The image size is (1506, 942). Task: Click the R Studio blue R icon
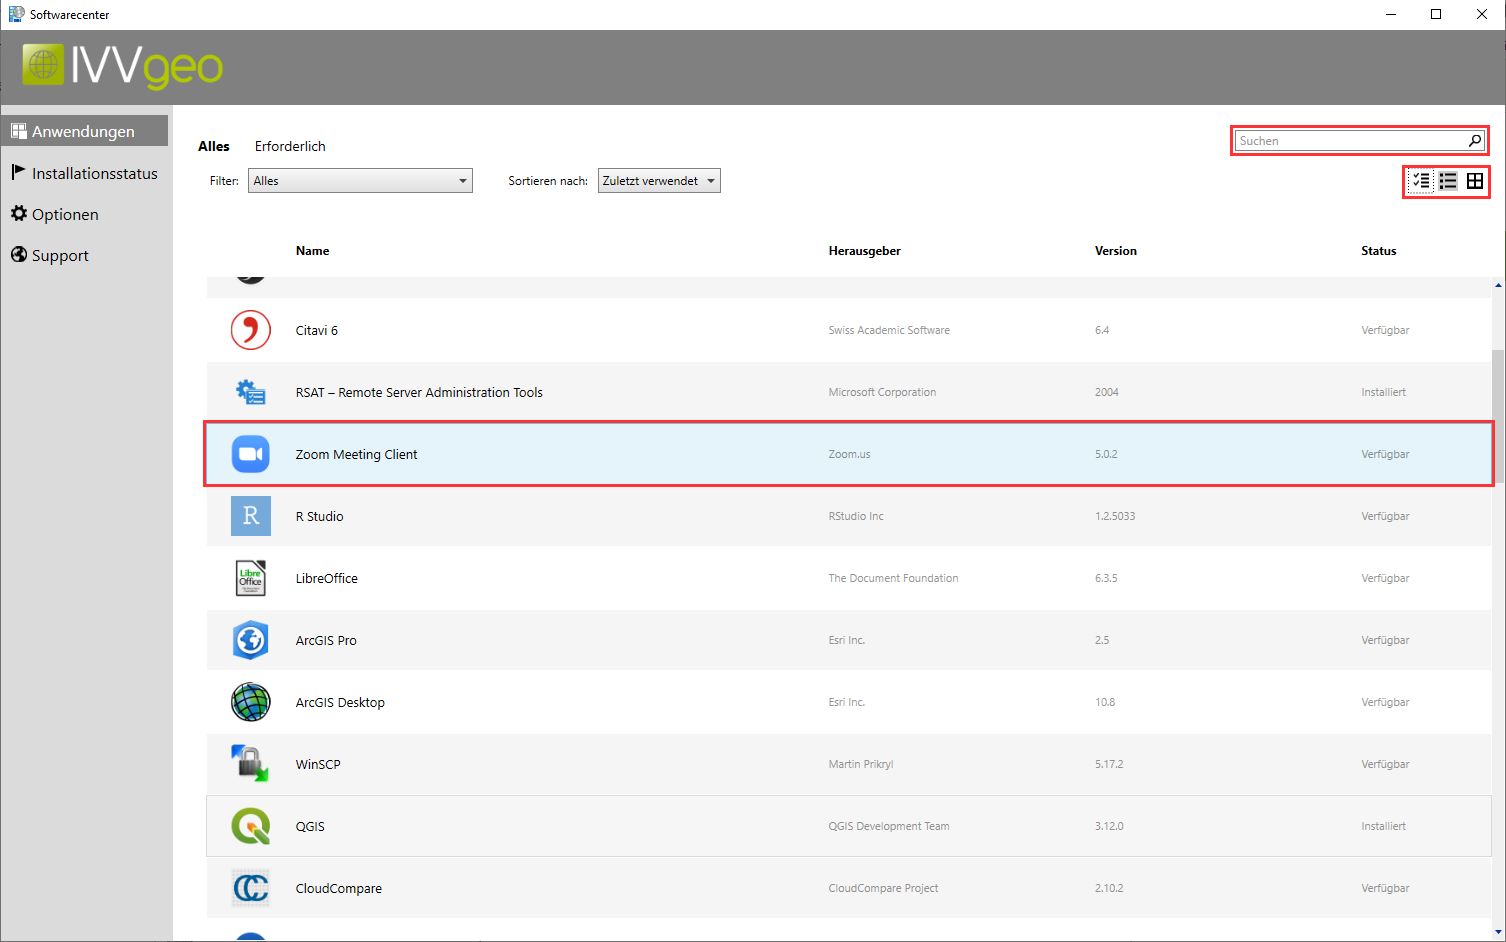[x=251, y=516]
